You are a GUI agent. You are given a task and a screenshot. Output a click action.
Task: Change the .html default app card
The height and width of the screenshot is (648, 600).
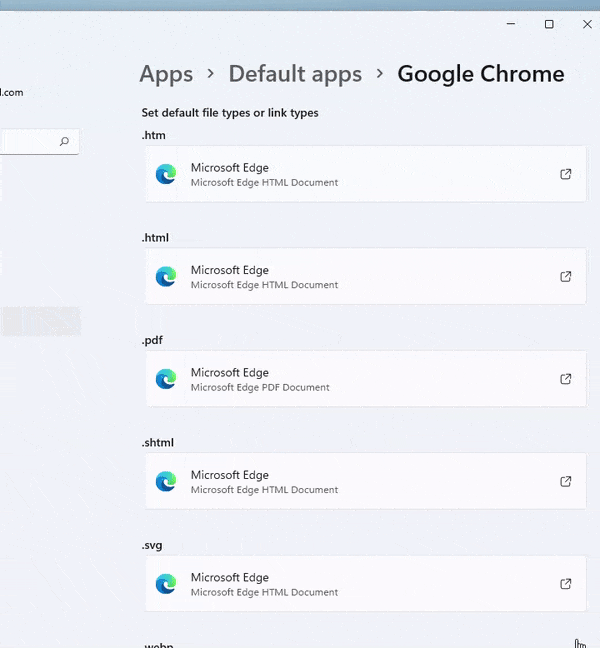coord(366,276)
